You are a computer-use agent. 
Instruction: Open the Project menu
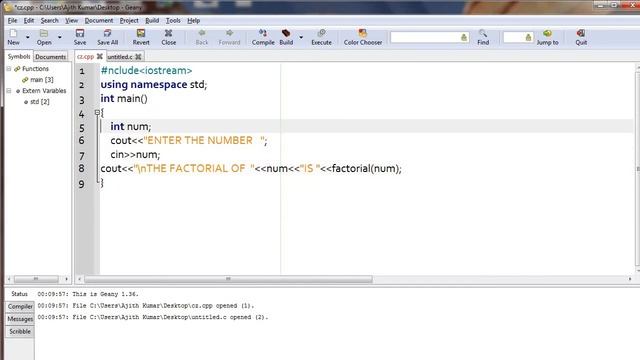point(129,20)
